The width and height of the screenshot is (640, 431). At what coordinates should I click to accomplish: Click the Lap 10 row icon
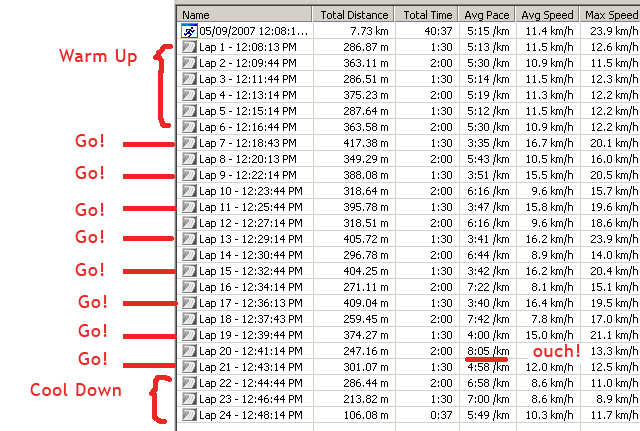[189, 191]
